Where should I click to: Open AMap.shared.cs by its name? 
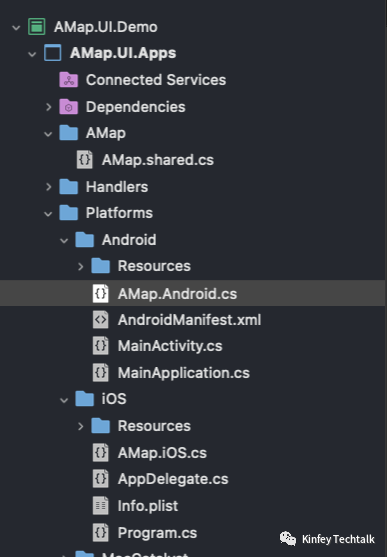coord(158,160)
